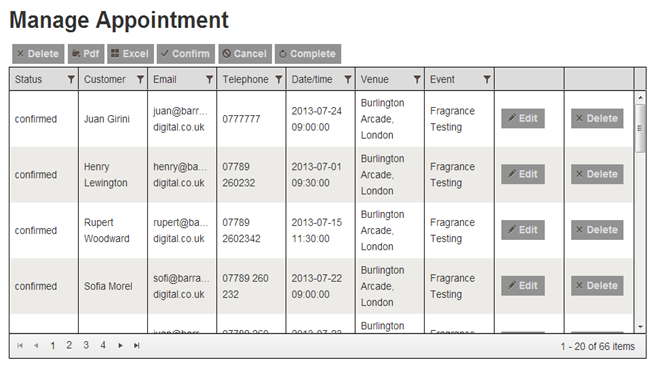Delete Juan Girini's appointment row
Viewport: 654px width, 369px height.
pos(597,118)
